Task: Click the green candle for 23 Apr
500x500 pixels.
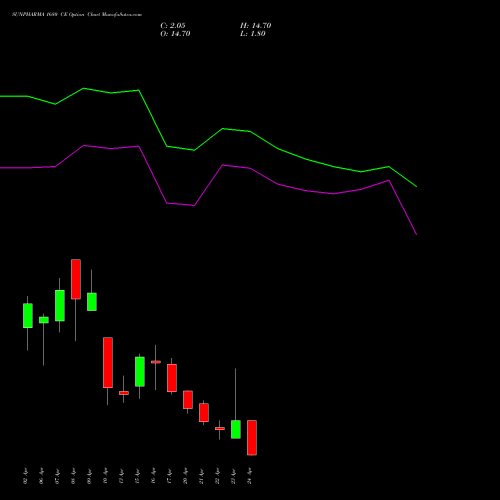Action: click(236, 429)
